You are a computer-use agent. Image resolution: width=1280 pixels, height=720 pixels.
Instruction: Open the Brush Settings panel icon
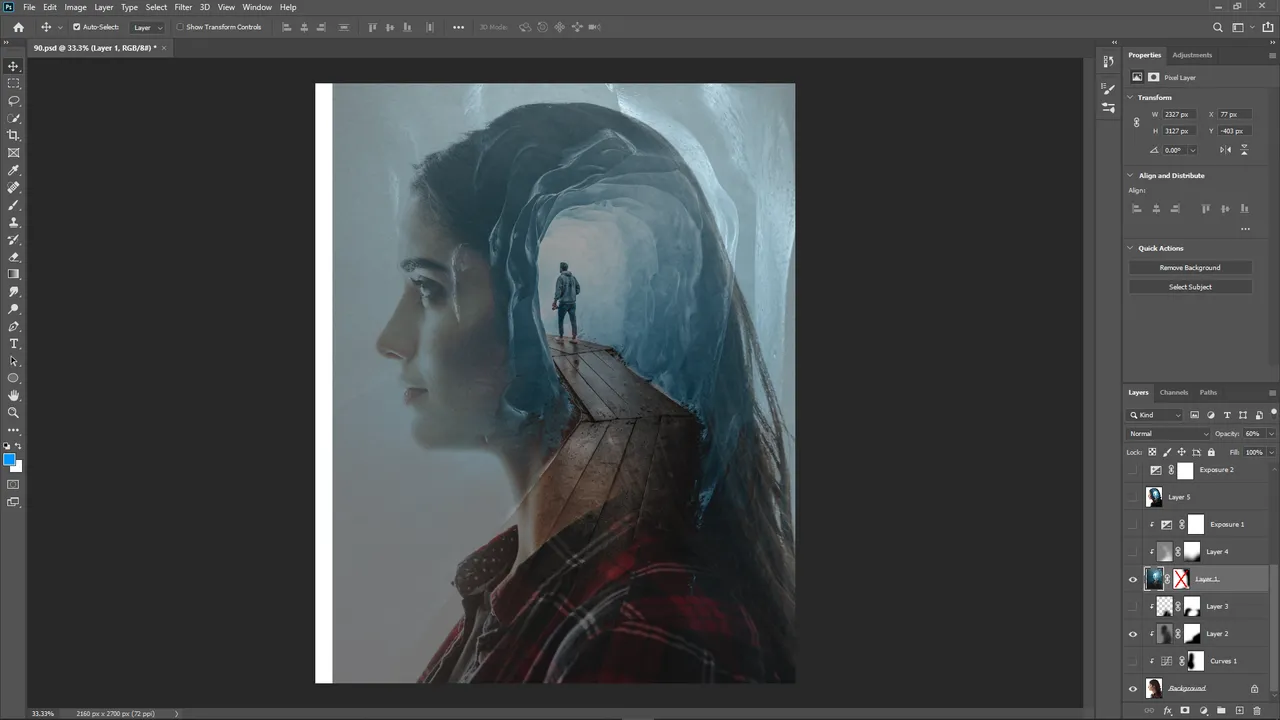[1108, 89]
